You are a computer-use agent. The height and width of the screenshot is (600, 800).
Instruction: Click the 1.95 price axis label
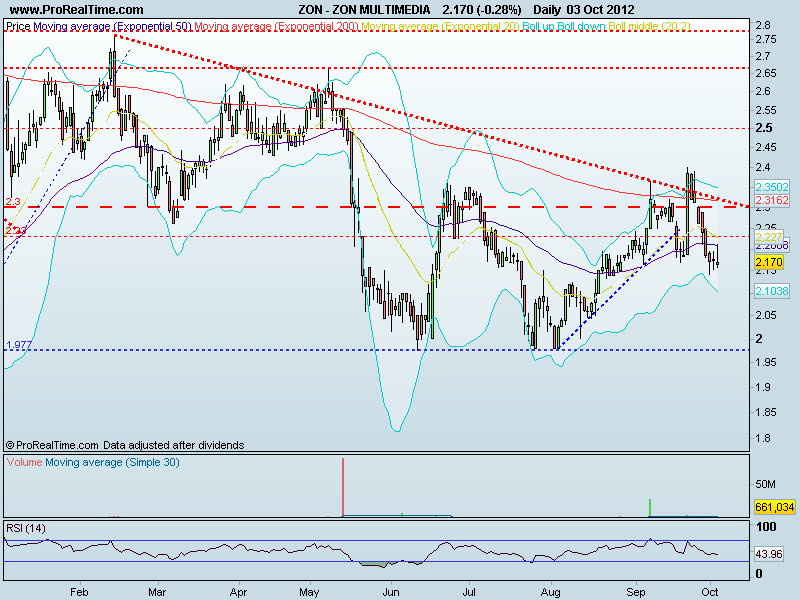765,362
